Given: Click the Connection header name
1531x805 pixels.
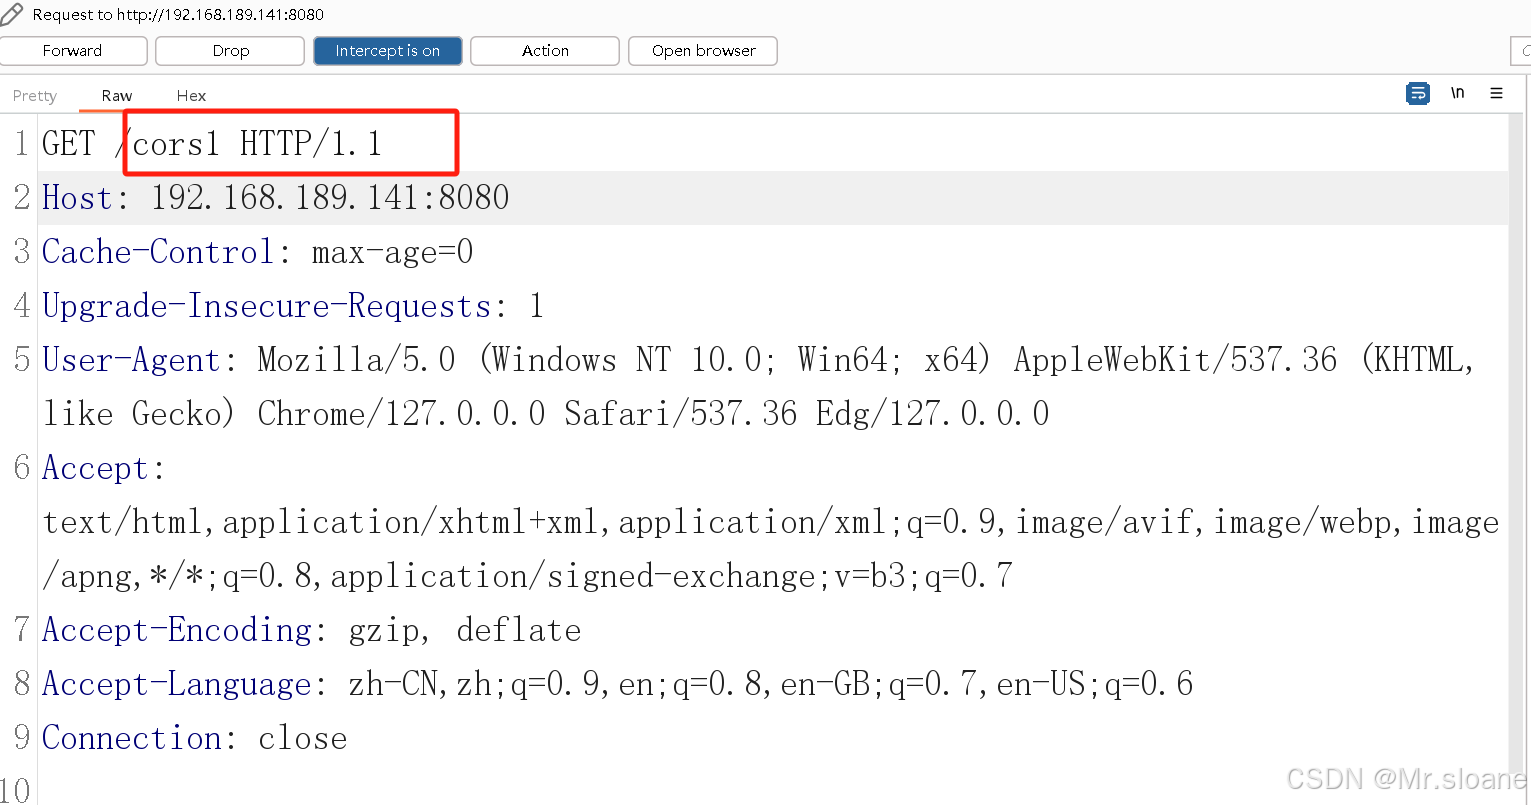Looking at the screenshot, I should tap(132, 738).
